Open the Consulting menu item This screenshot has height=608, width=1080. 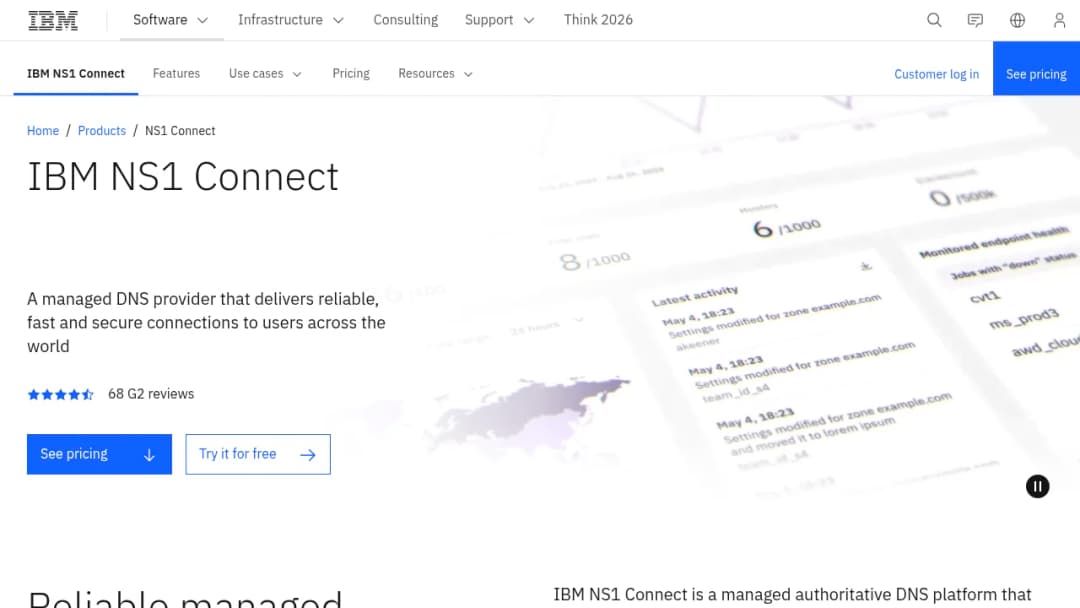pyautogui.click(x=406, y=20)
